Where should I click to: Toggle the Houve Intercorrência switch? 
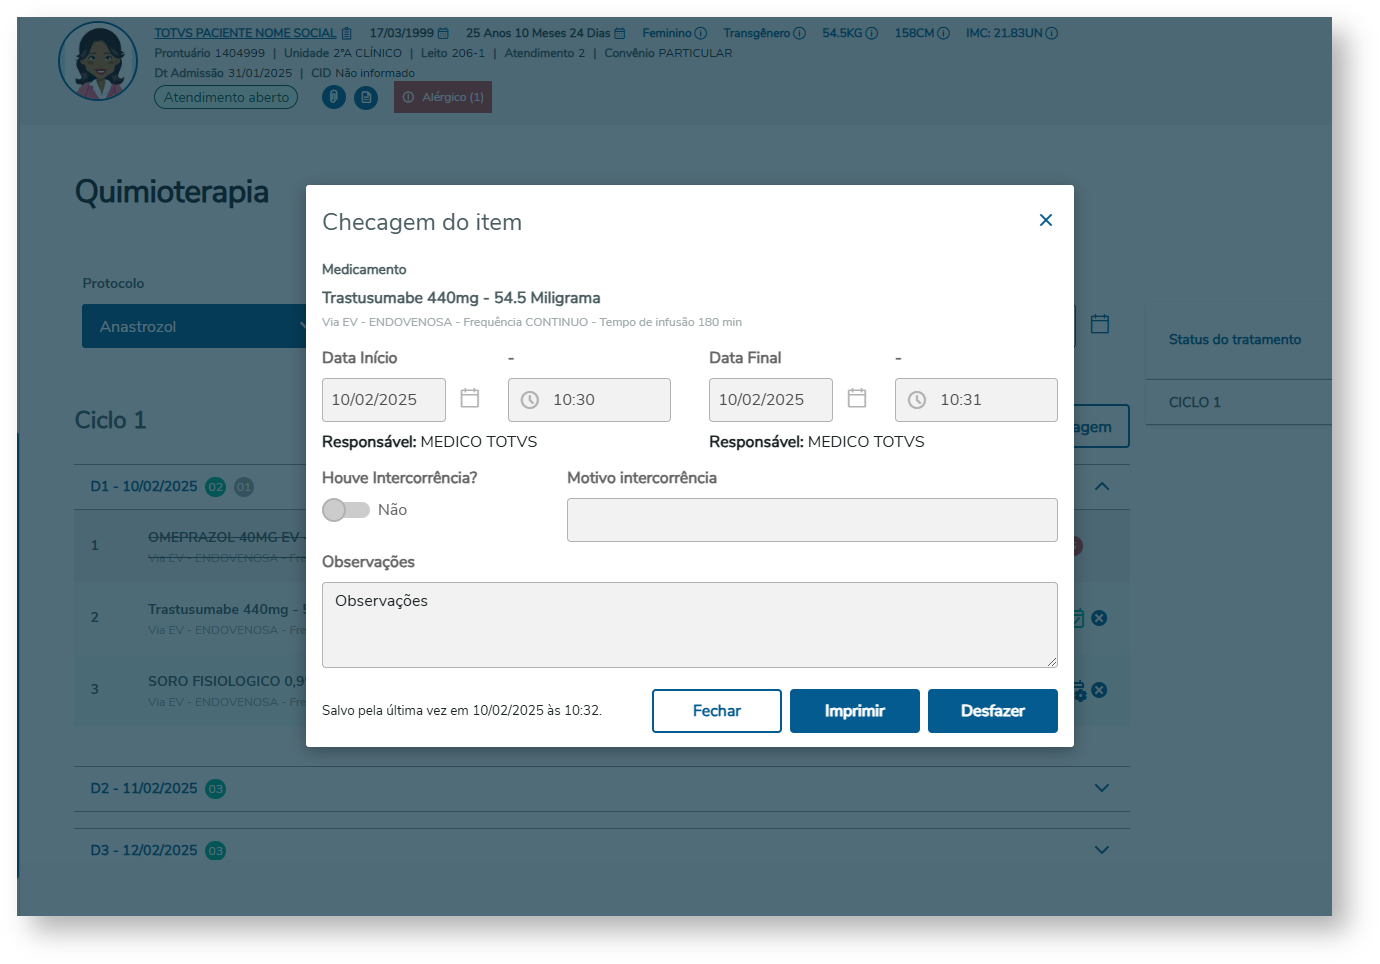click(x=346, y=510)
